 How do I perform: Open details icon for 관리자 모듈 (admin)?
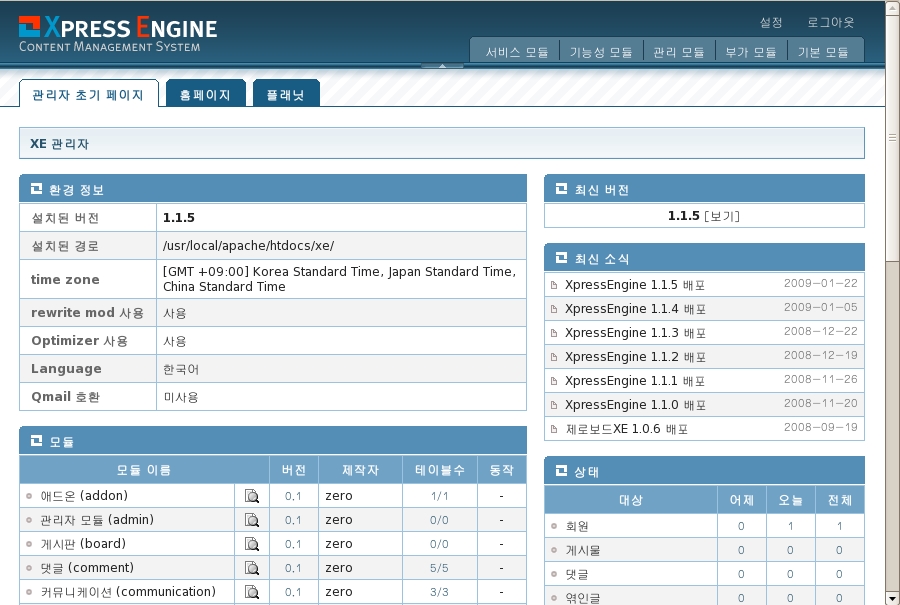(x=251, y=520)
